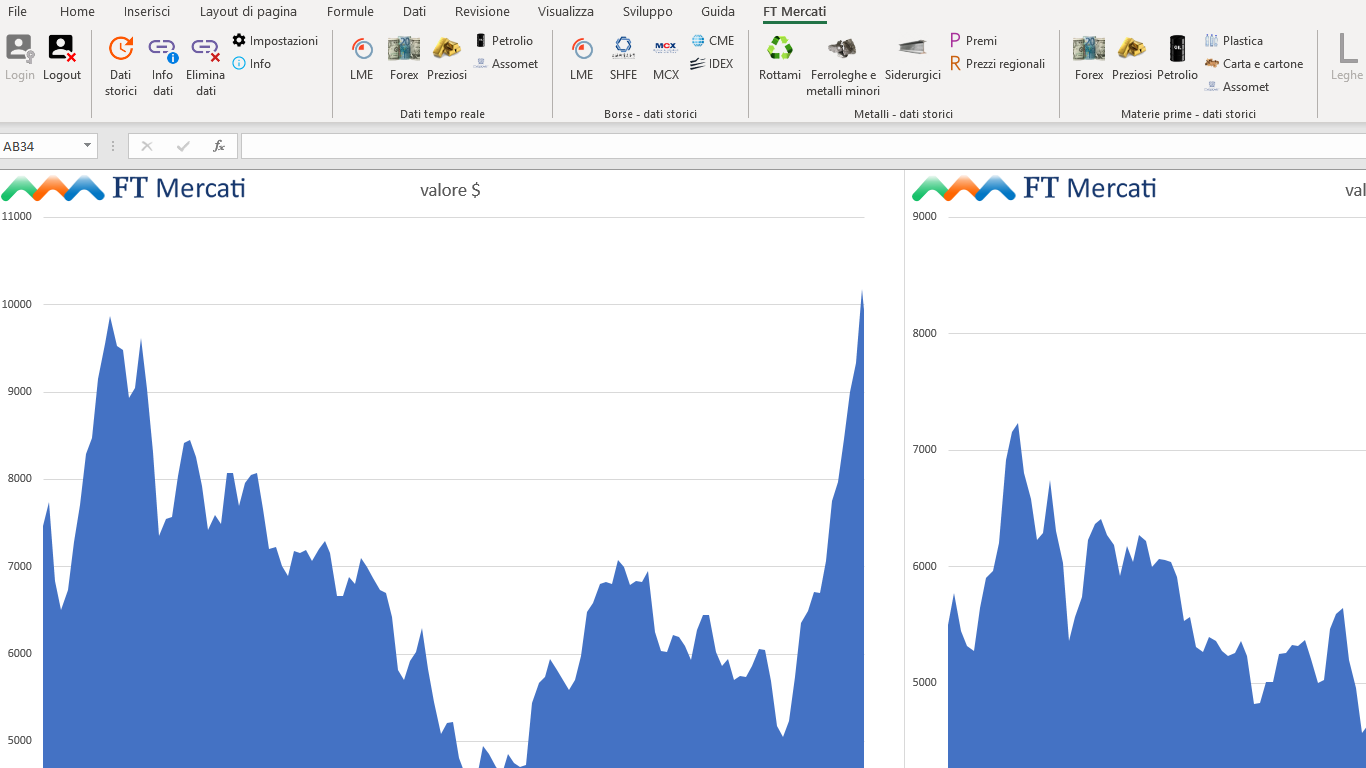Click the 8000 axis label, right chart

(924, 333)
